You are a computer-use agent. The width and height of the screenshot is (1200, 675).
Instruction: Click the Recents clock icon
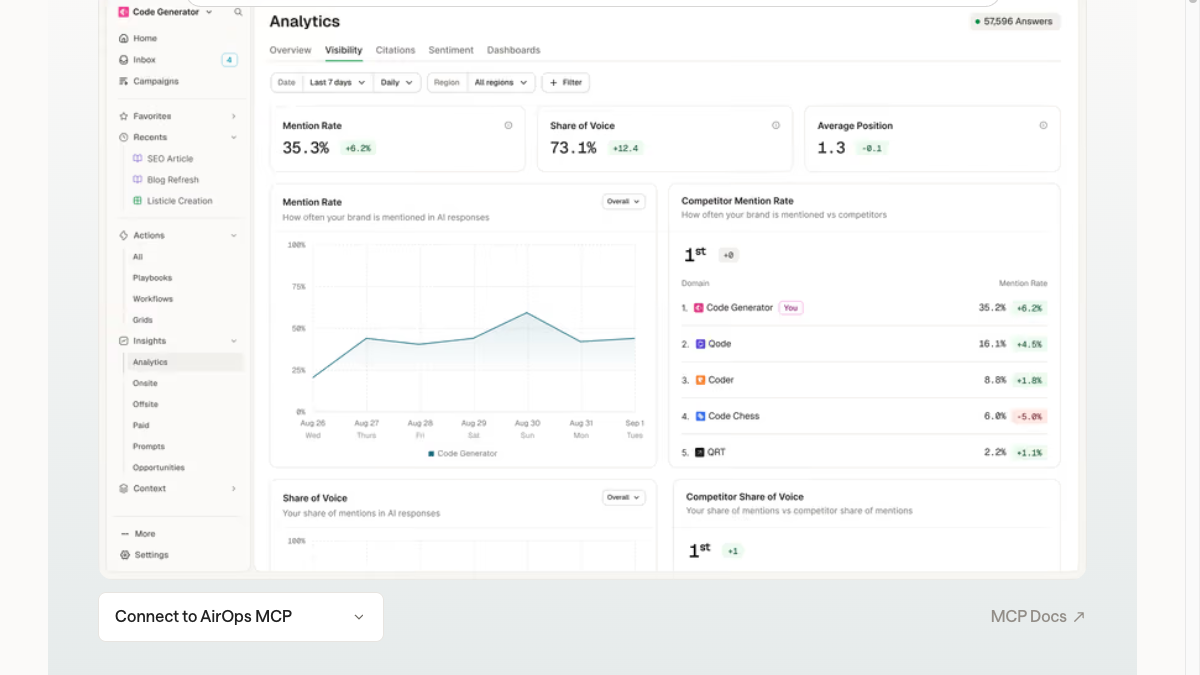123,137
